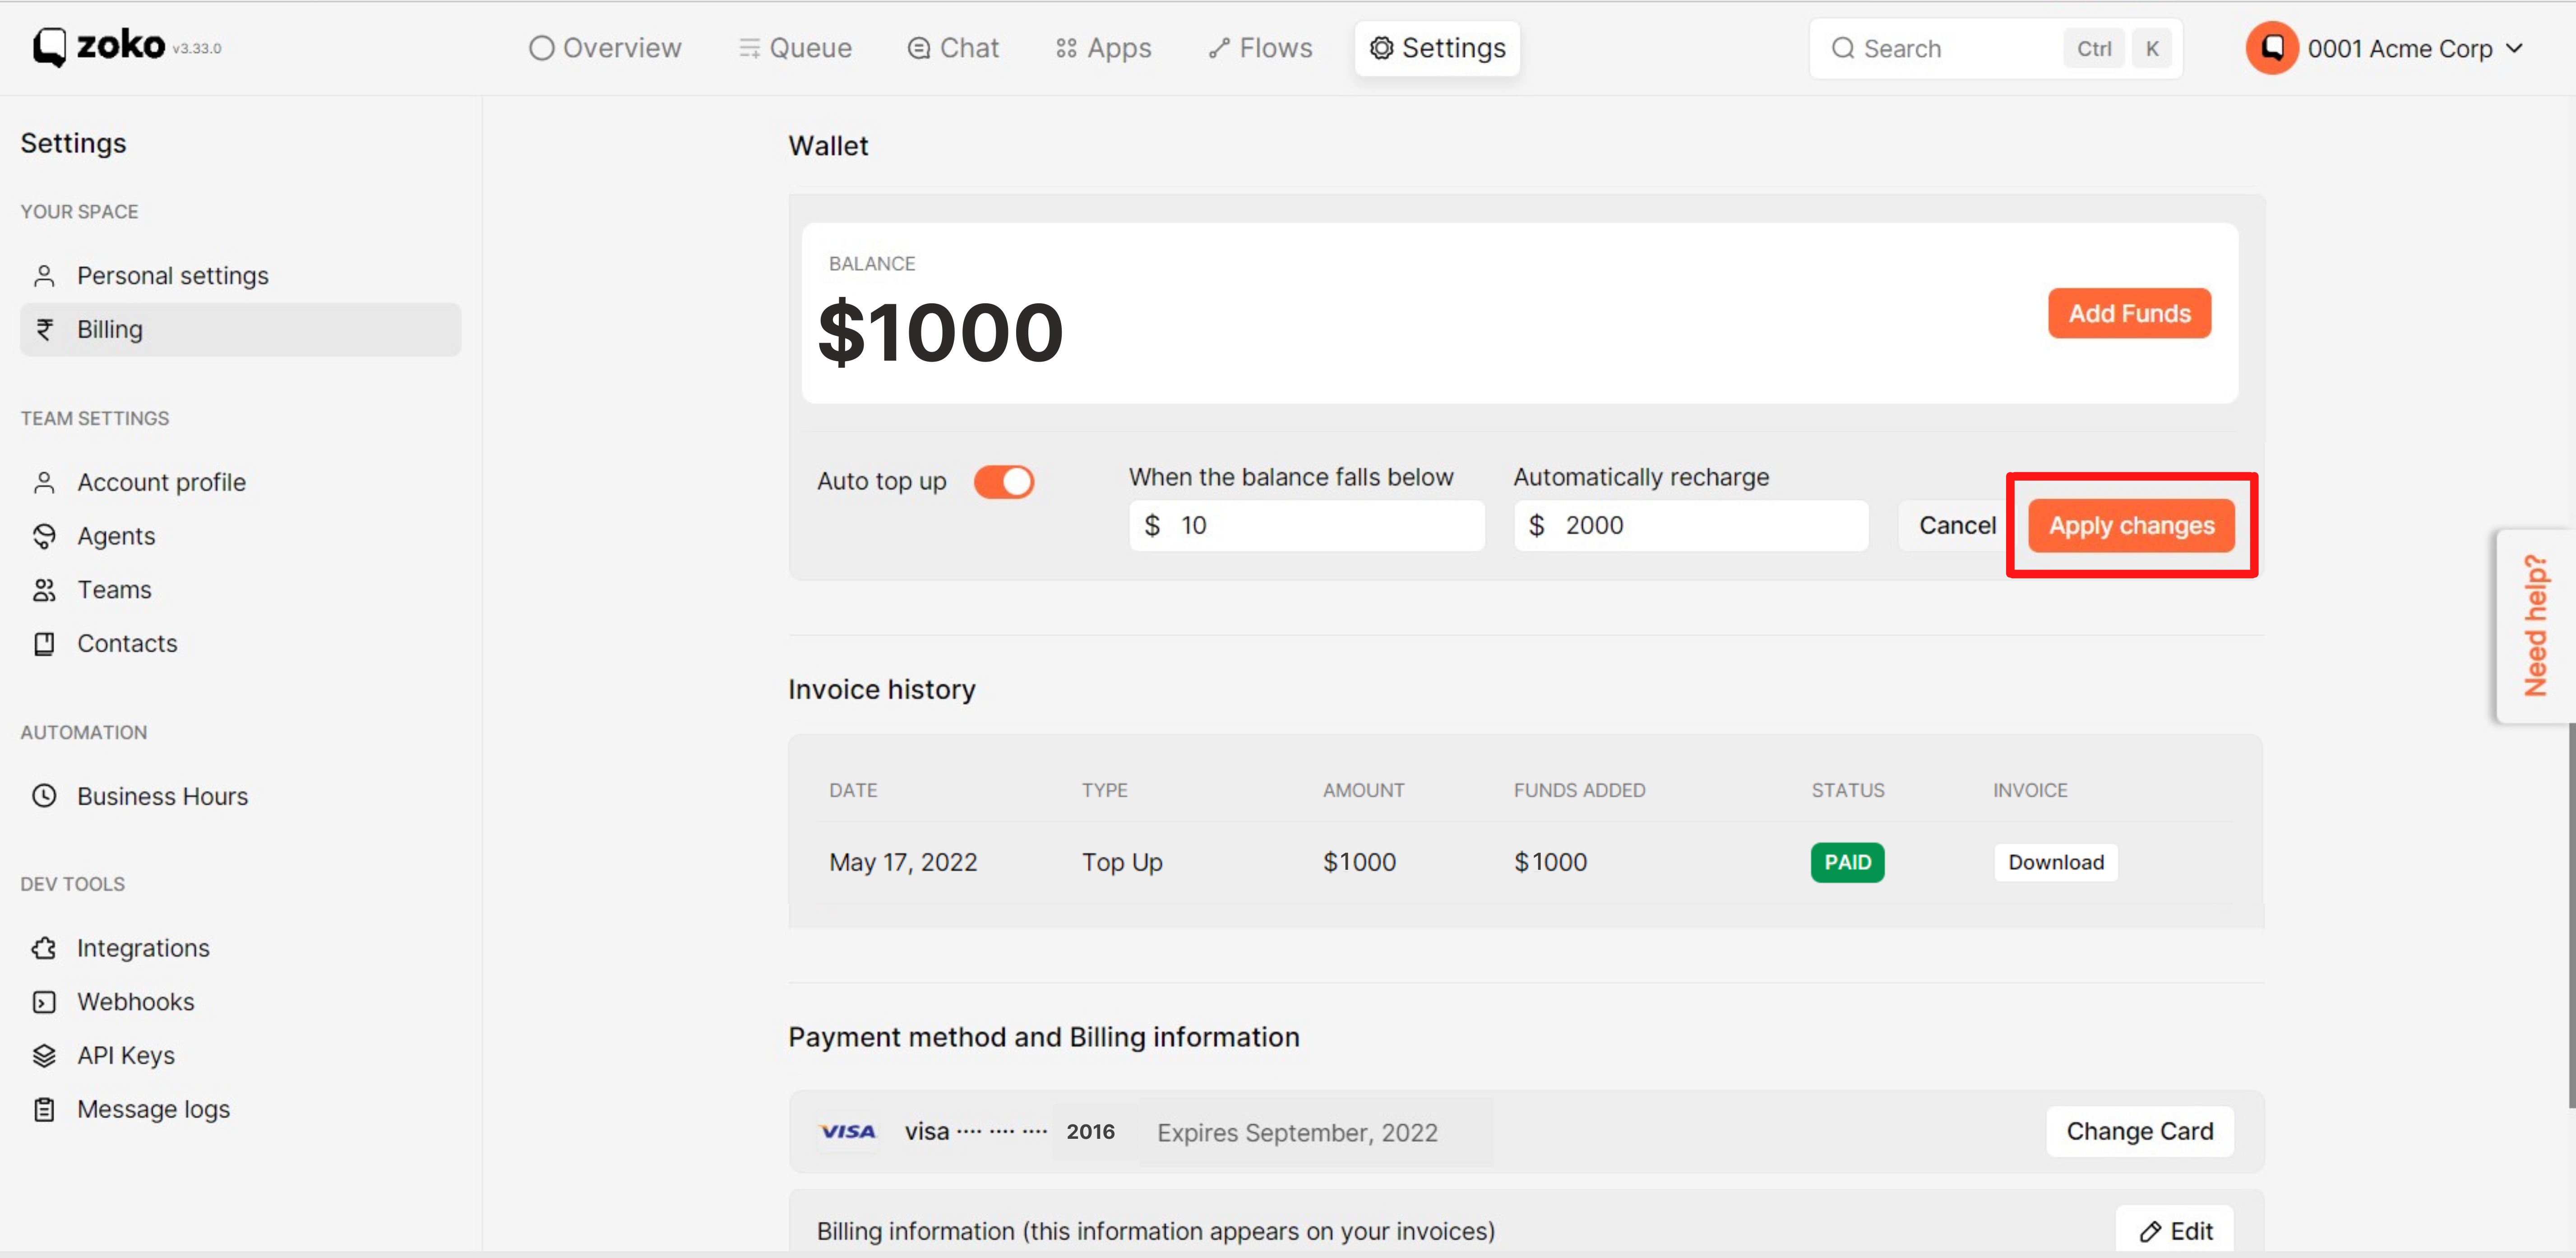The width and height of the screenshot is (2576, 1258).
Task: Open the Apps tab
Action: pyautogui.click(x=1104, y=48)
